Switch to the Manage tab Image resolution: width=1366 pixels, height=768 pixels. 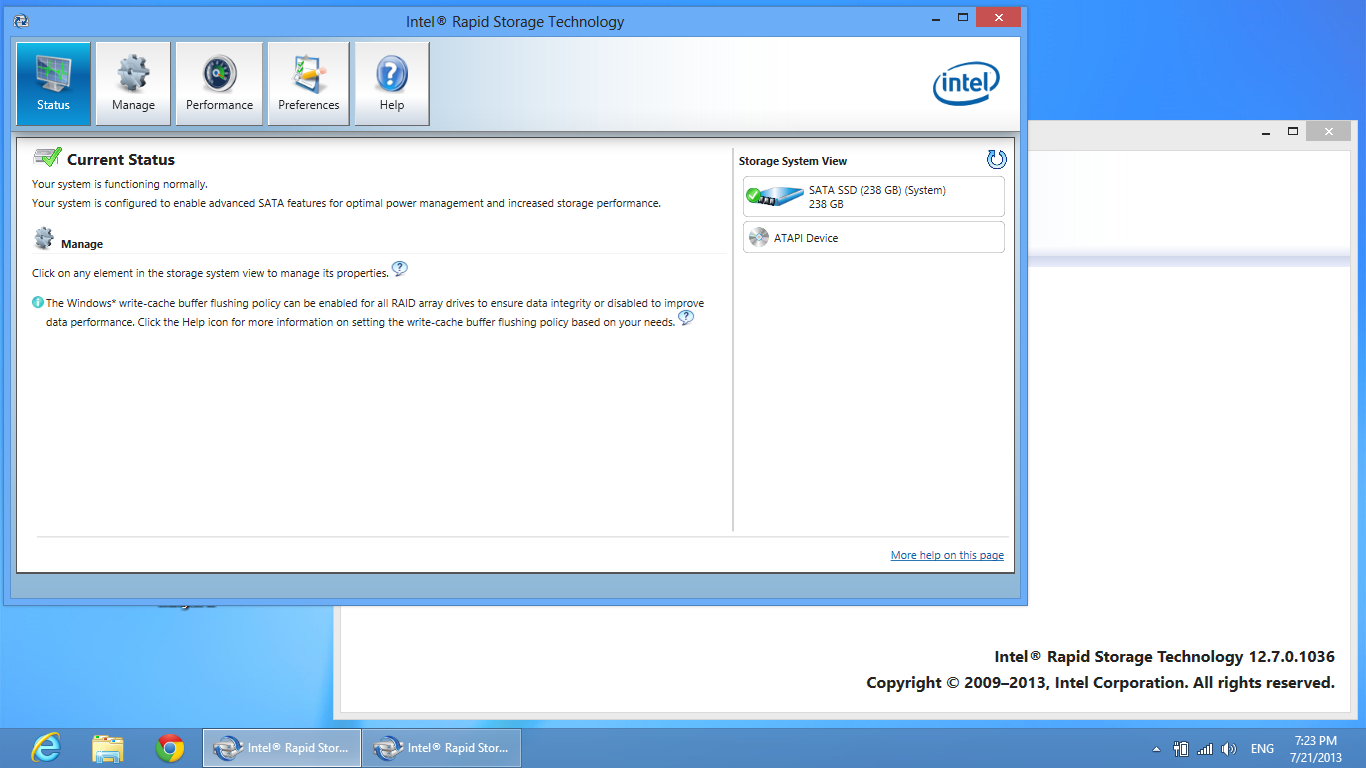point(133,84)
